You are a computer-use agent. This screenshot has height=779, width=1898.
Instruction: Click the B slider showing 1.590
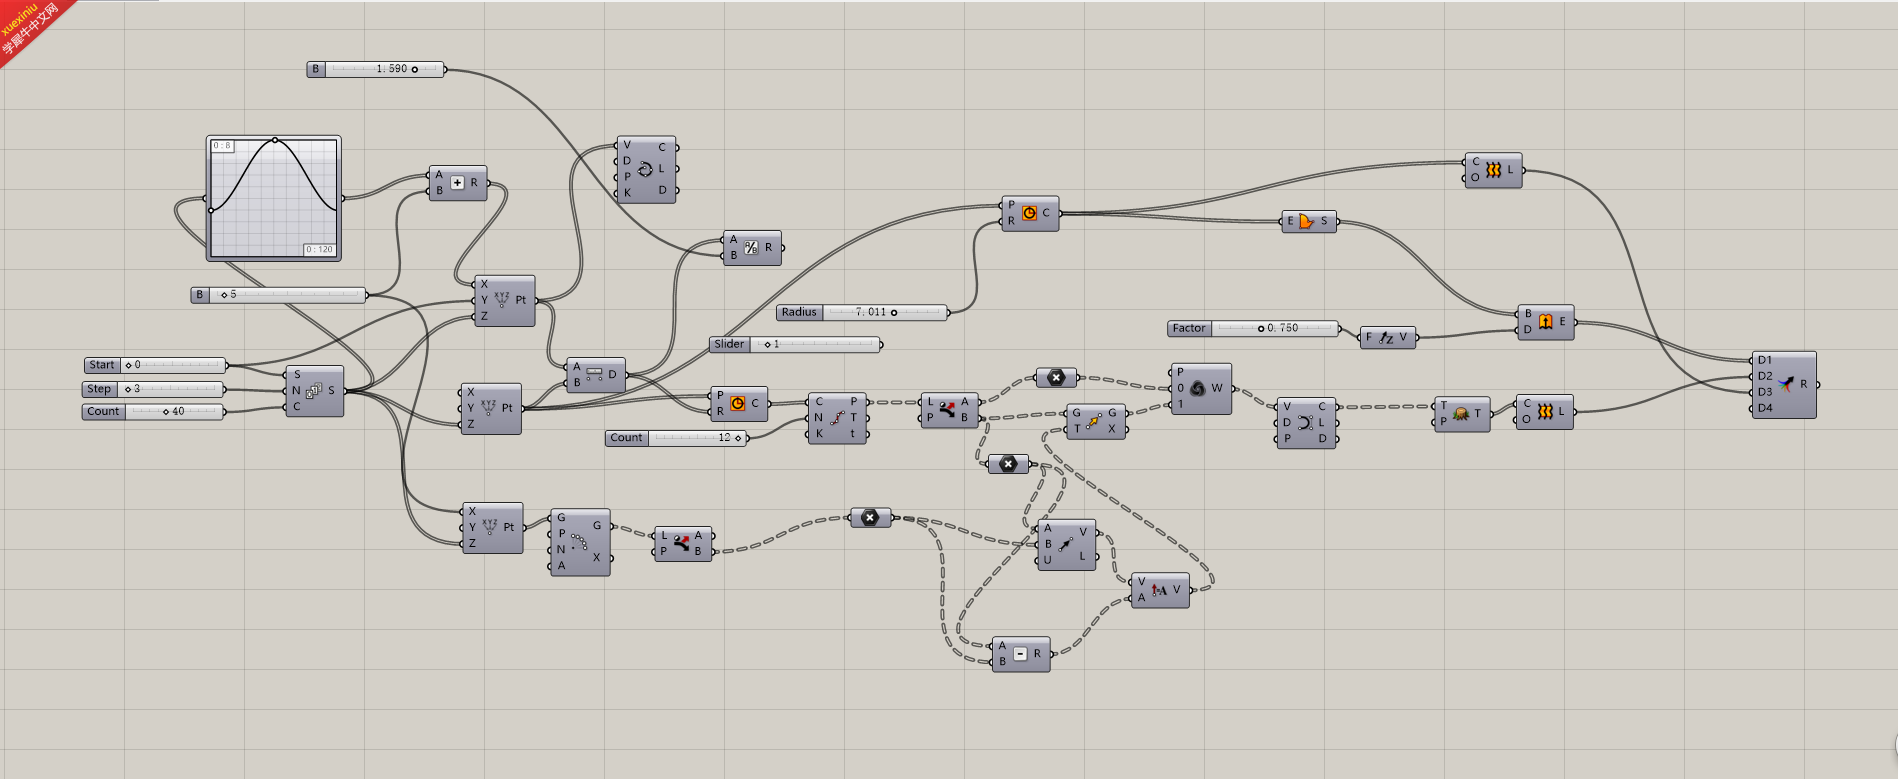[x=376, y=69]
